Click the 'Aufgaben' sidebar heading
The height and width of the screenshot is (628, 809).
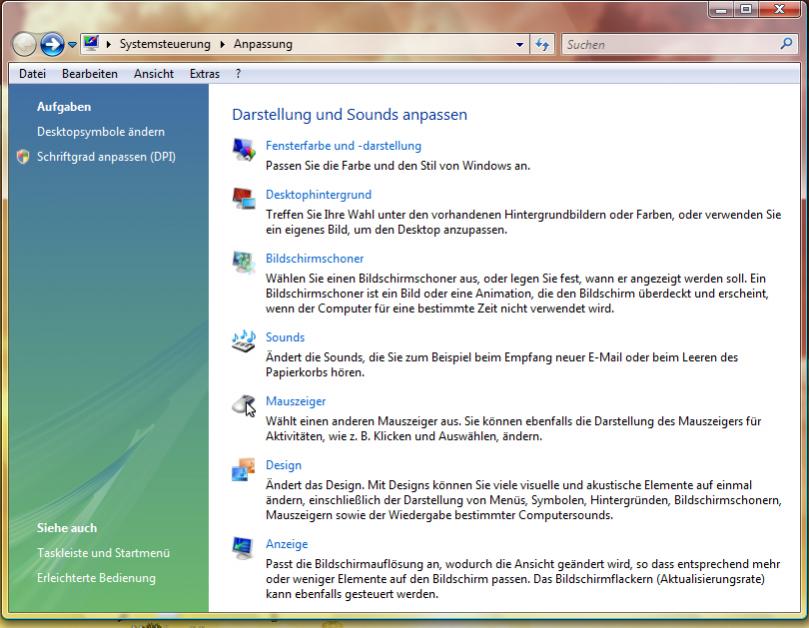(x=63, y=107)
